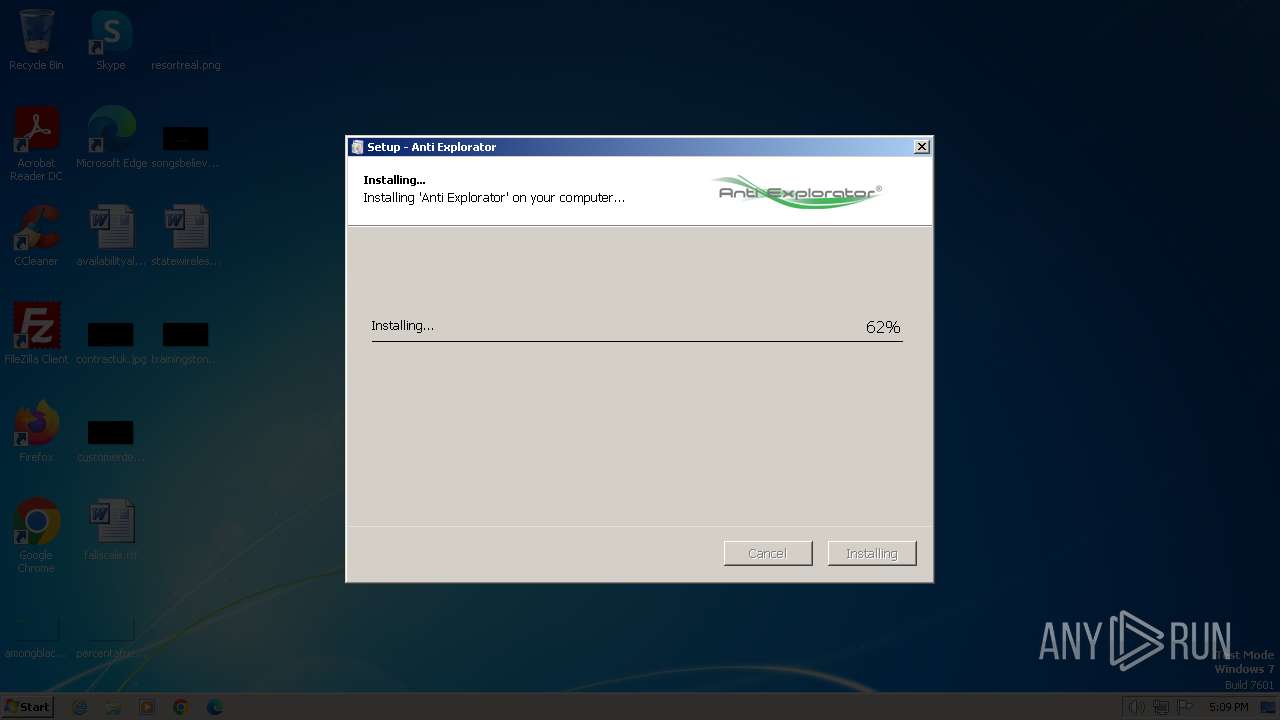1280x720 pixels.
Task: Launch Acrobat Reader DC from the desktop
Action: point(36,143)
